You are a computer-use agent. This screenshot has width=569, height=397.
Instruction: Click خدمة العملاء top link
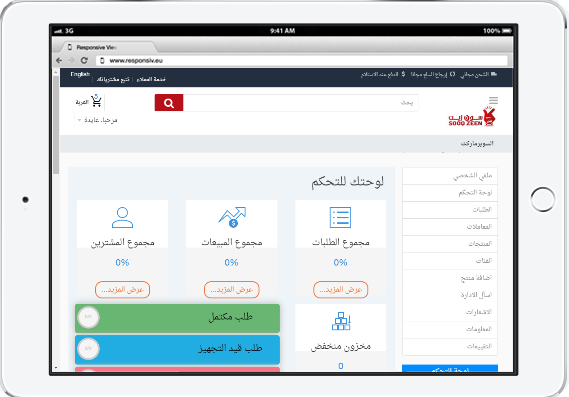(151, 79)
